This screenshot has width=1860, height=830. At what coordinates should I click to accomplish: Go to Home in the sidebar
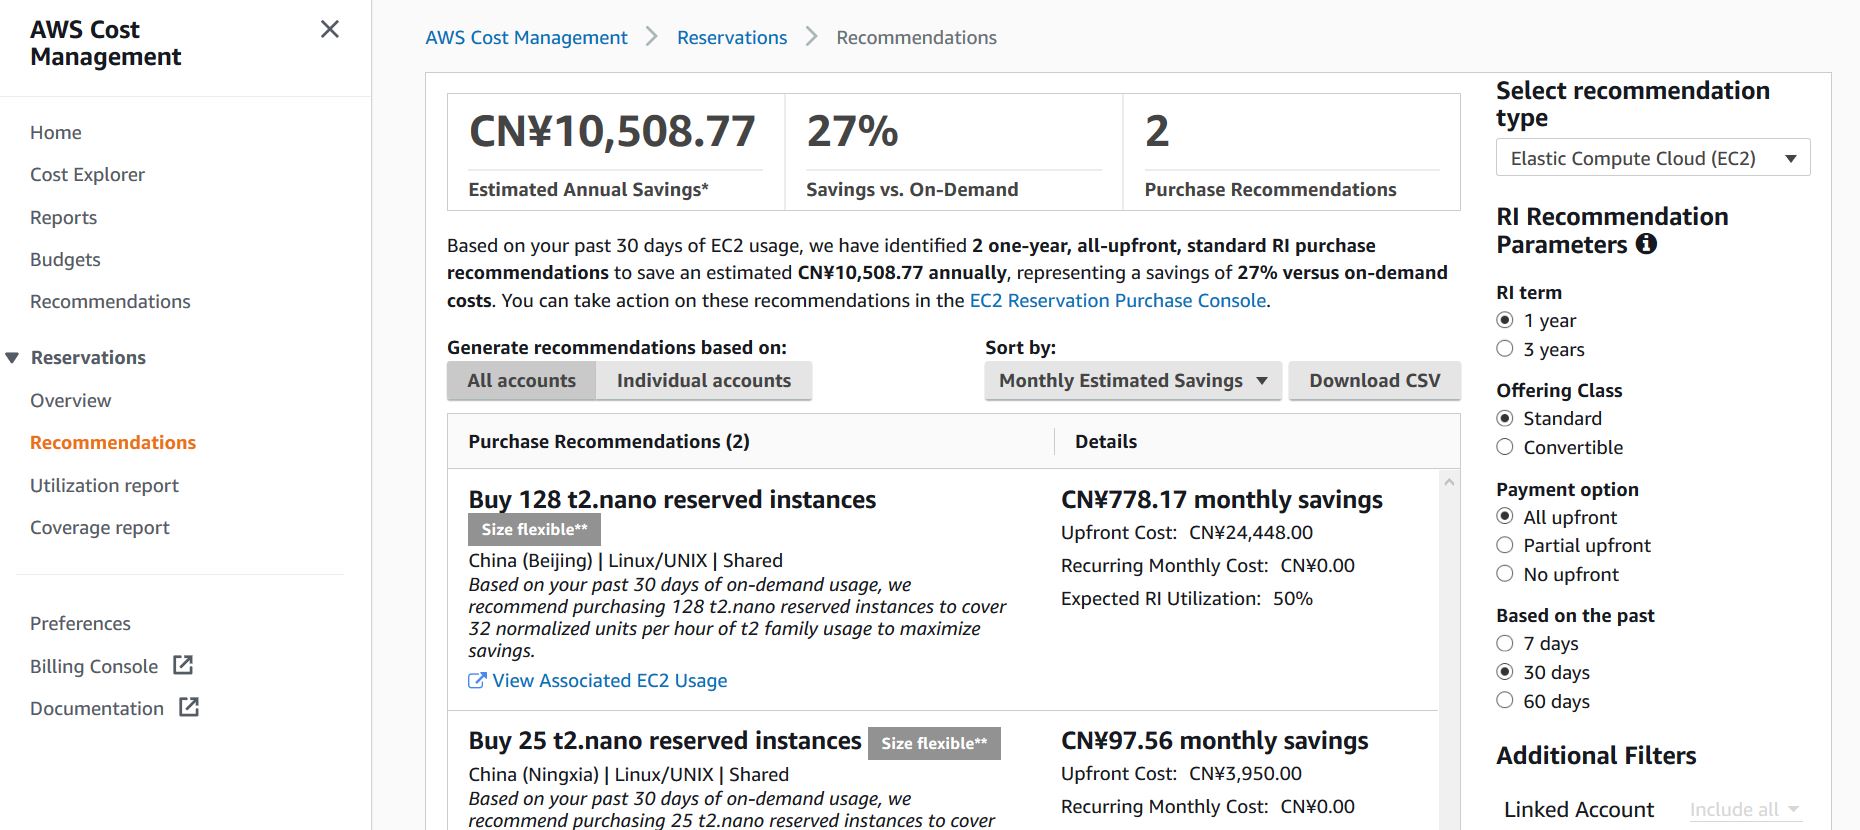pos(56,132)
